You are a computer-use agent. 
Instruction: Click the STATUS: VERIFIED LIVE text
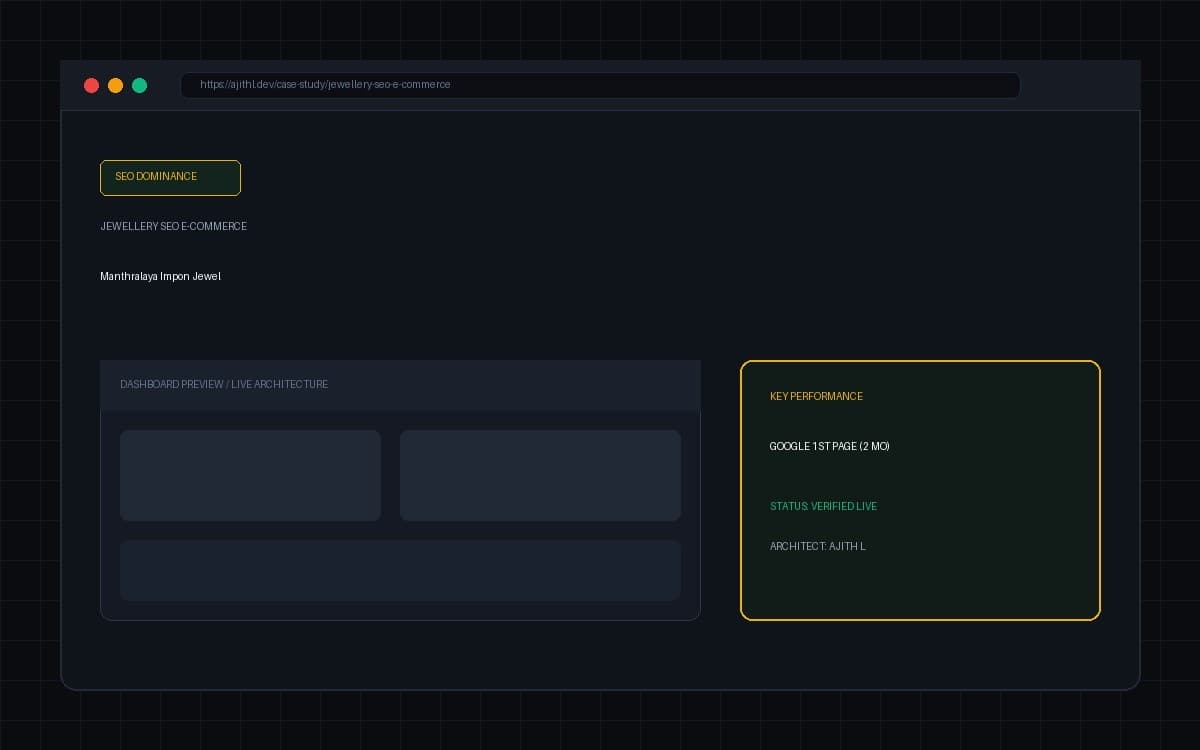coord(823,506)
